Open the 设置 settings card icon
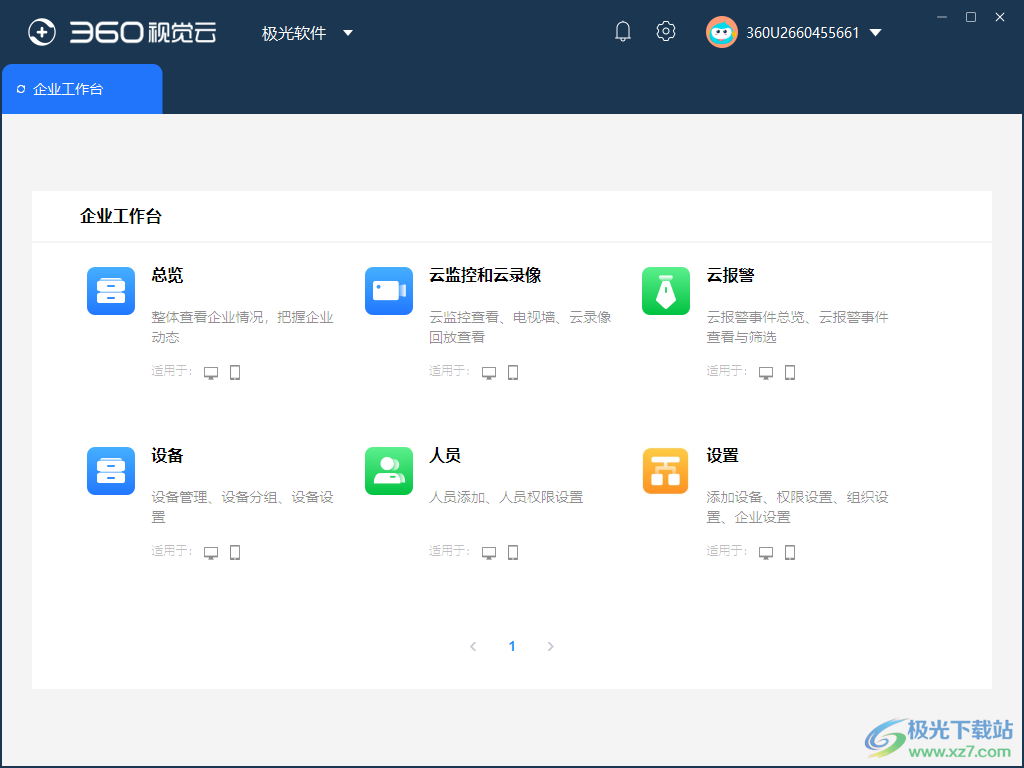This screenshot has width=1024, height=768. coord(665,470)
